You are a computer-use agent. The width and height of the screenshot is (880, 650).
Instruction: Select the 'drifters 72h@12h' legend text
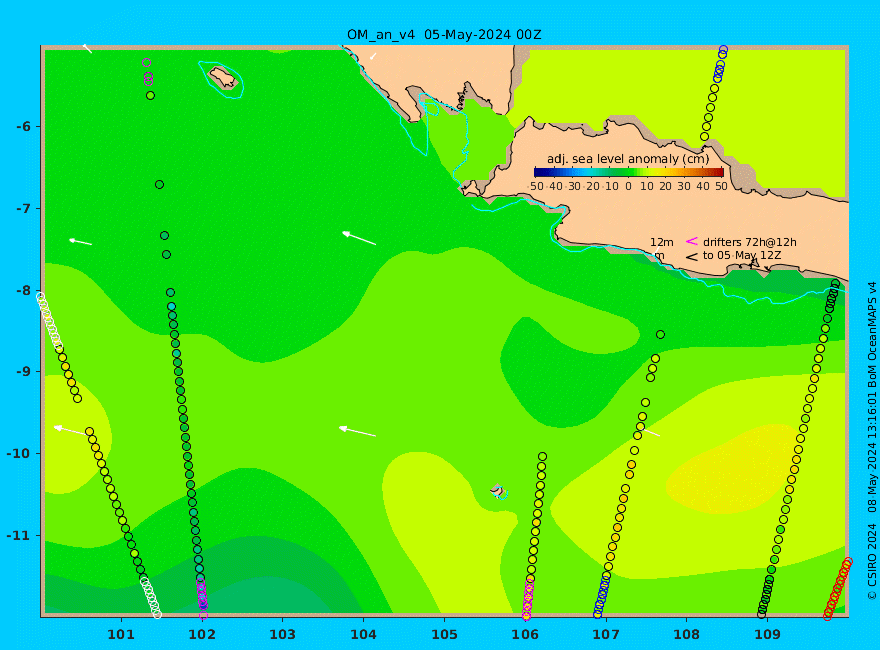pyautogui.click(x=750, y=242)
